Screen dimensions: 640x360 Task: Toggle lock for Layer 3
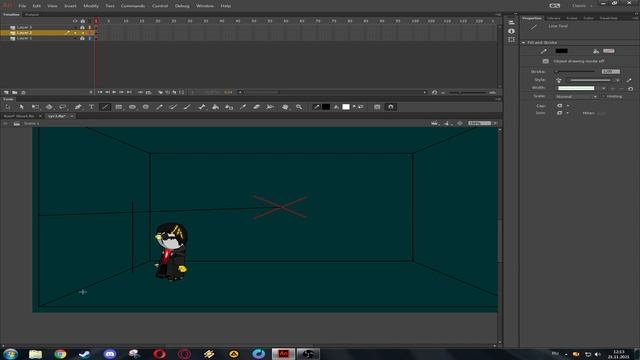(x=82, y=27)
